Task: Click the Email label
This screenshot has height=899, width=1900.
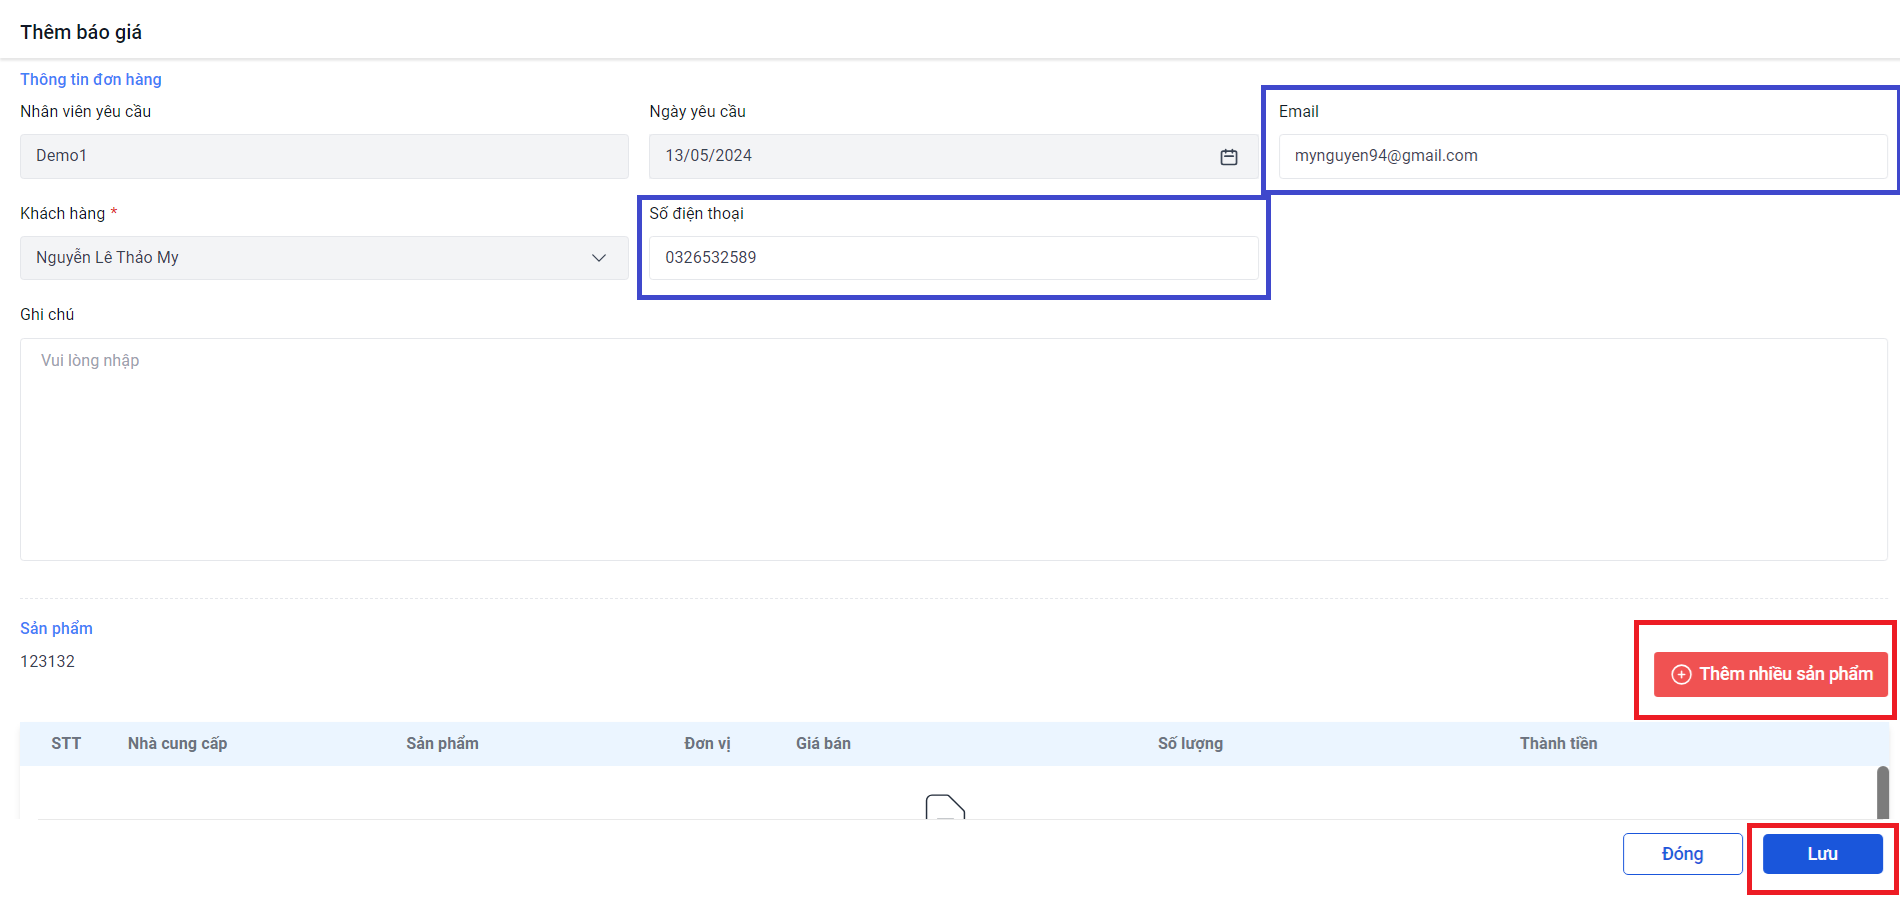Action: point(1298,111)
